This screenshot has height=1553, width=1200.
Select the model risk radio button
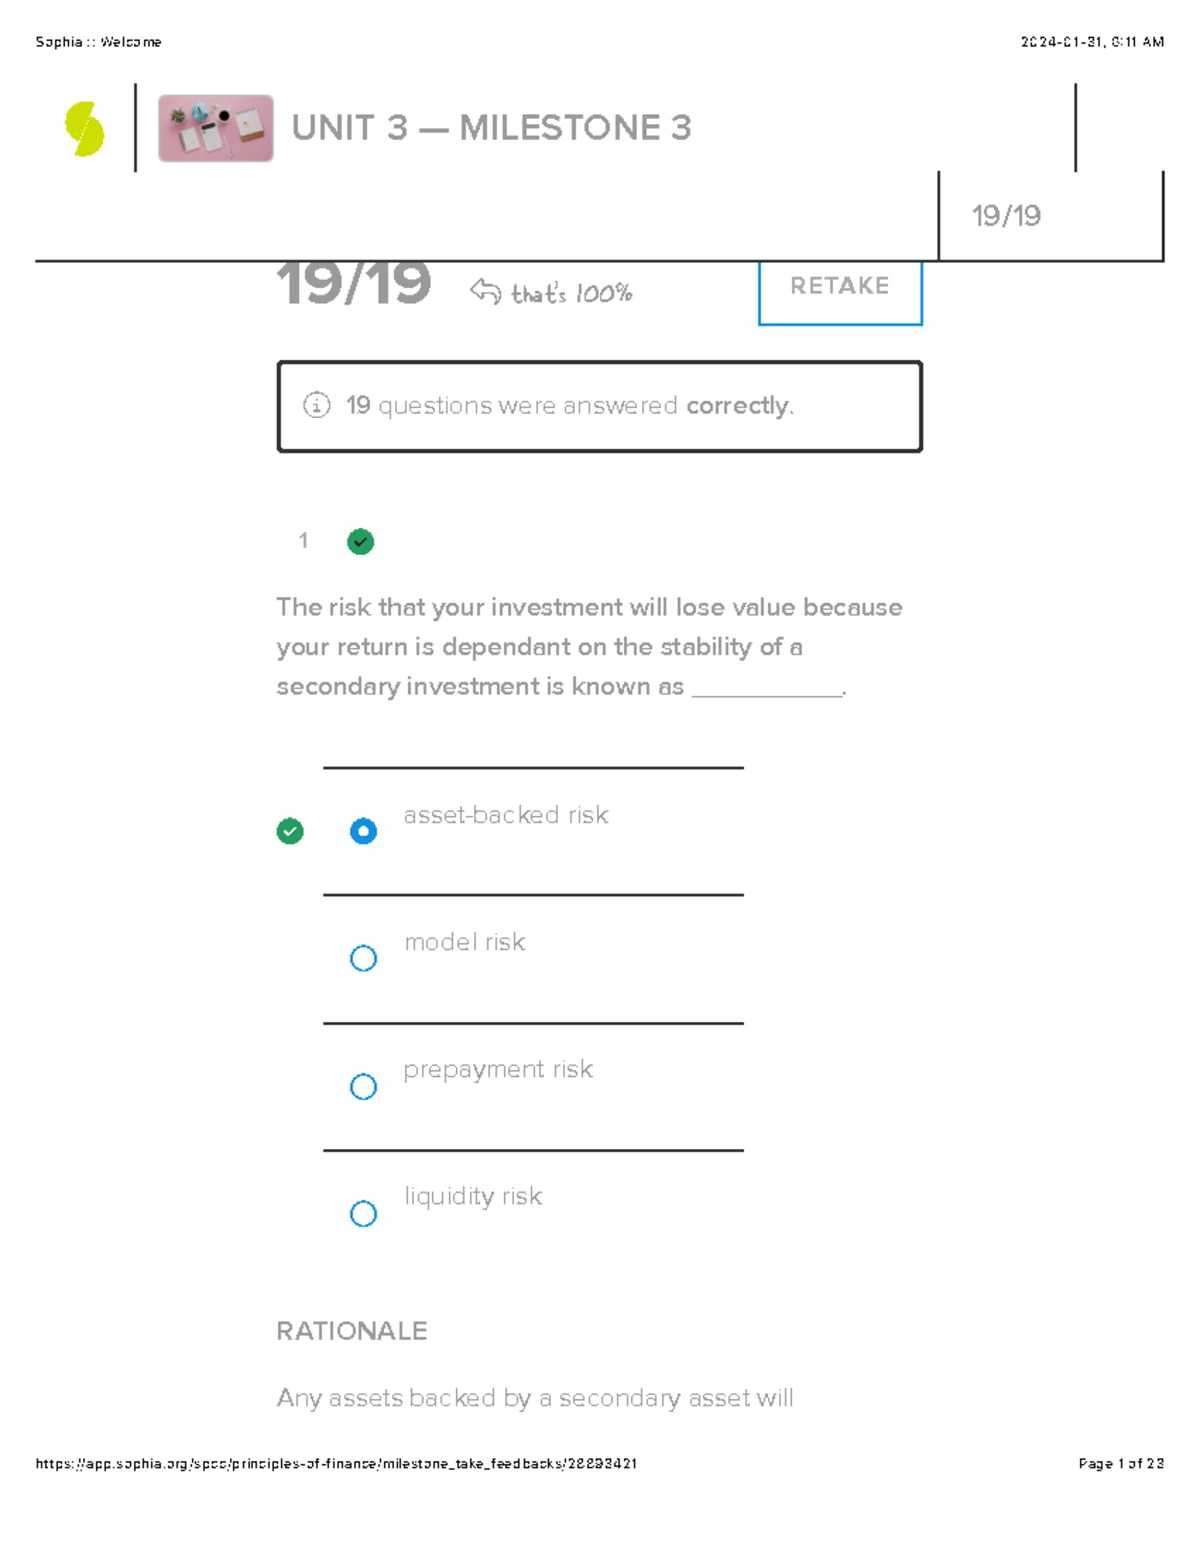363,958
